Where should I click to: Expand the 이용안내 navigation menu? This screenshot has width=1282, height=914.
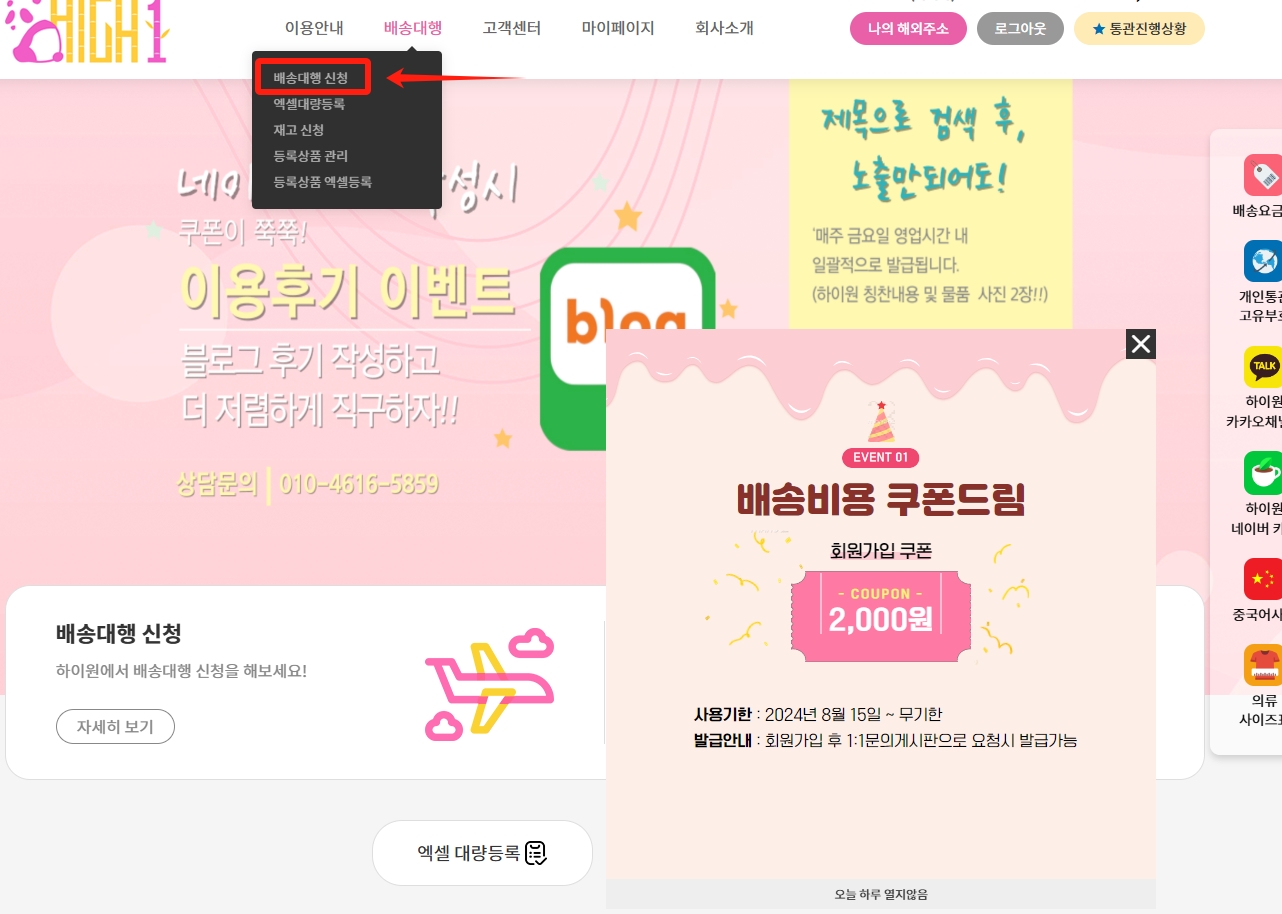pyautogui.click(x=314, y=28)
